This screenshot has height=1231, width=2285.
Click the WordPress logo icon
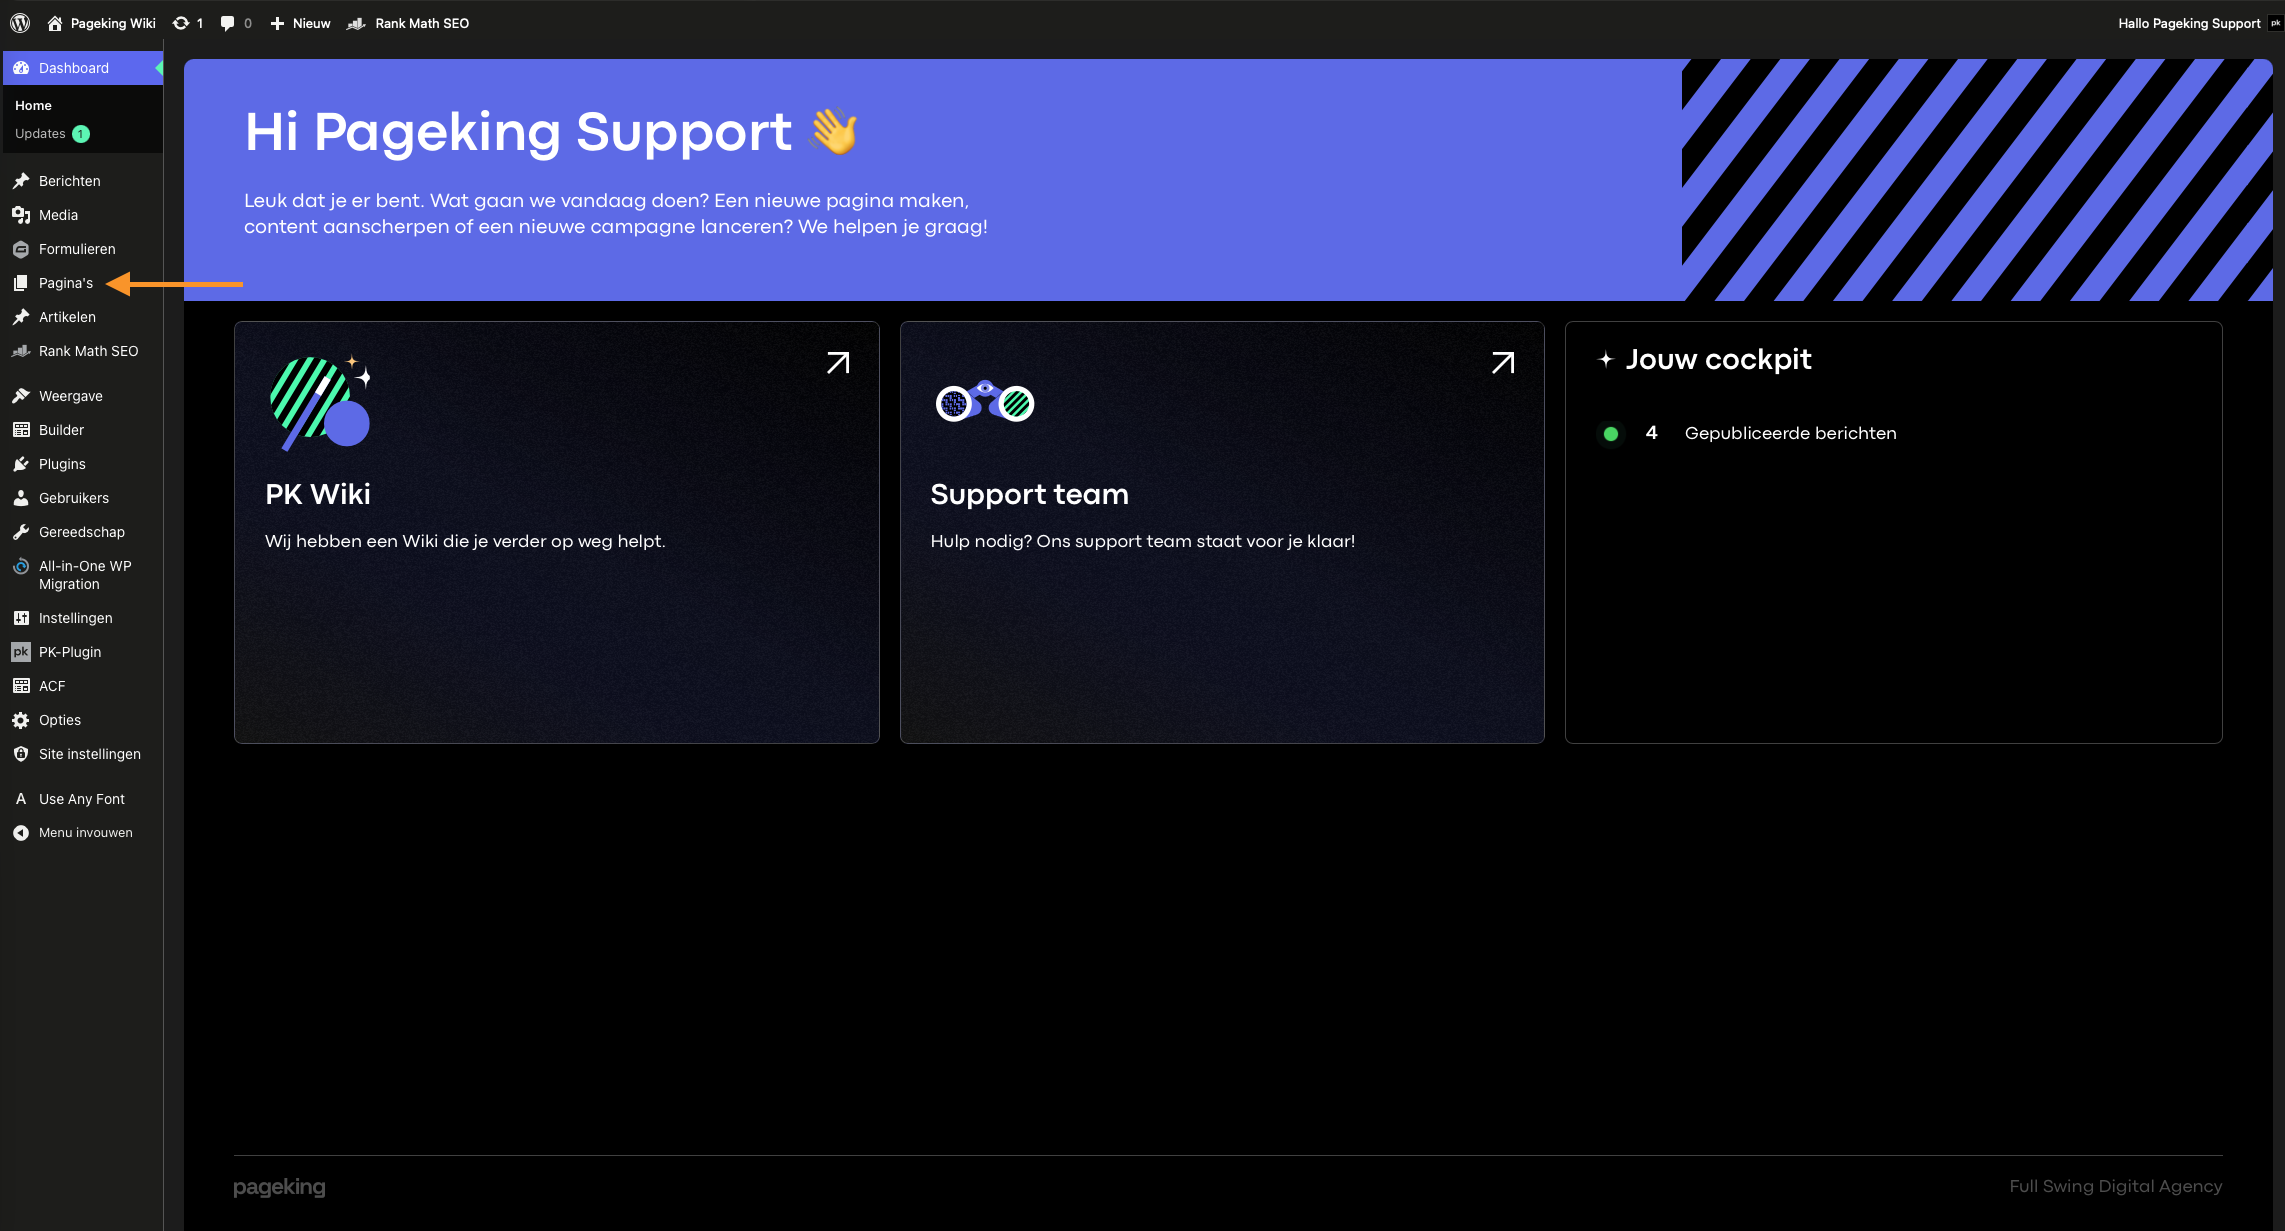20,23
